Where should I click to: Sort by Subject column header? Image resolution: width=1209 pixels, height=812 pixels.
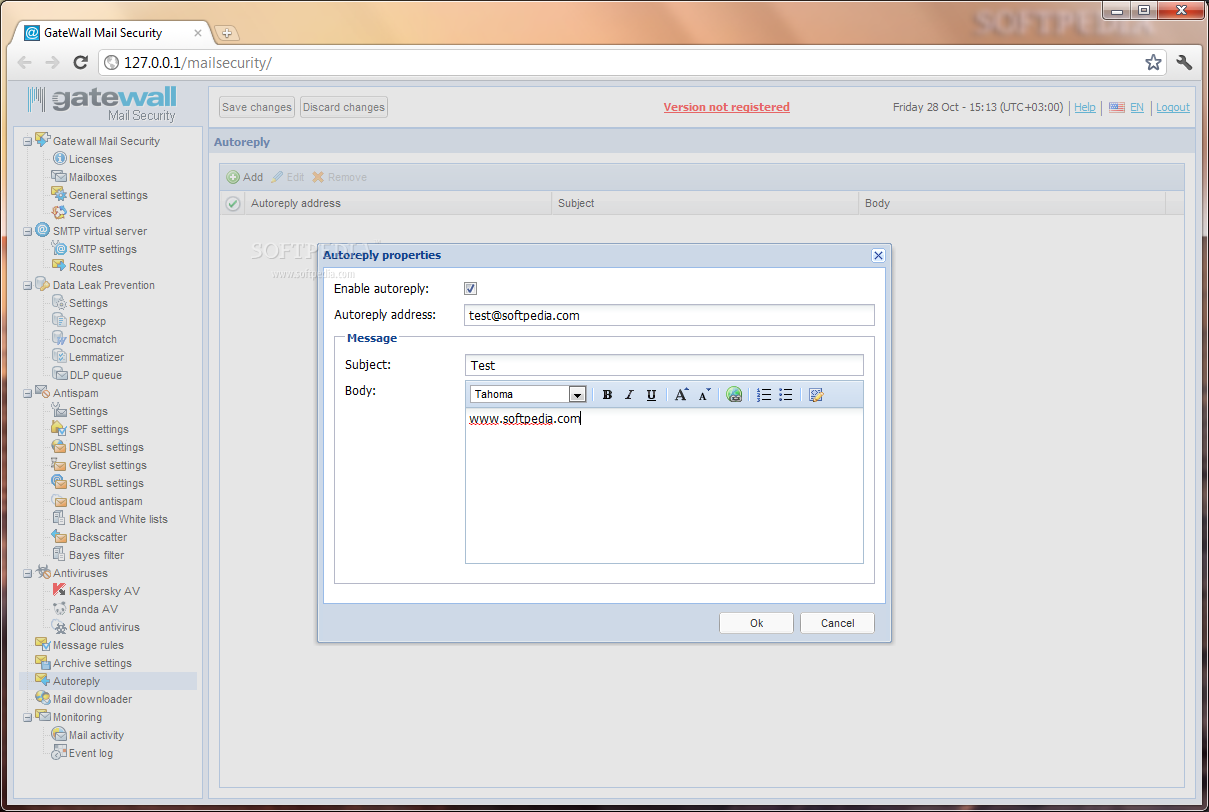pos(705,203)
